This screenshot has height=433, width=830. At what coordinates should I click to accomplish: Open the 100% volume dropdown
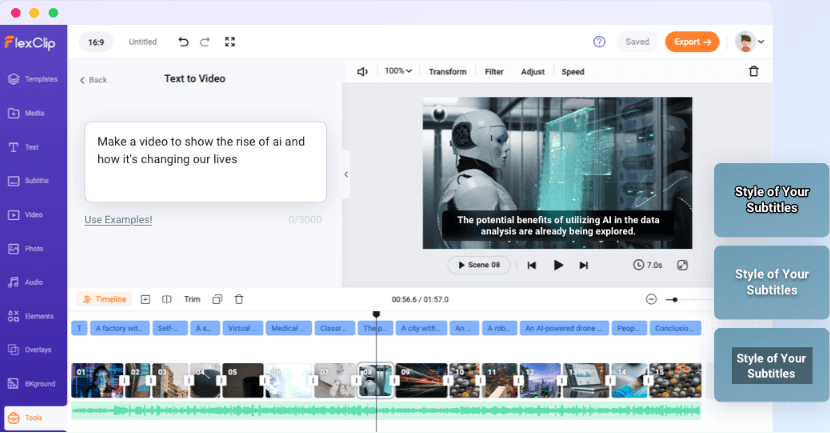point(398,72)
